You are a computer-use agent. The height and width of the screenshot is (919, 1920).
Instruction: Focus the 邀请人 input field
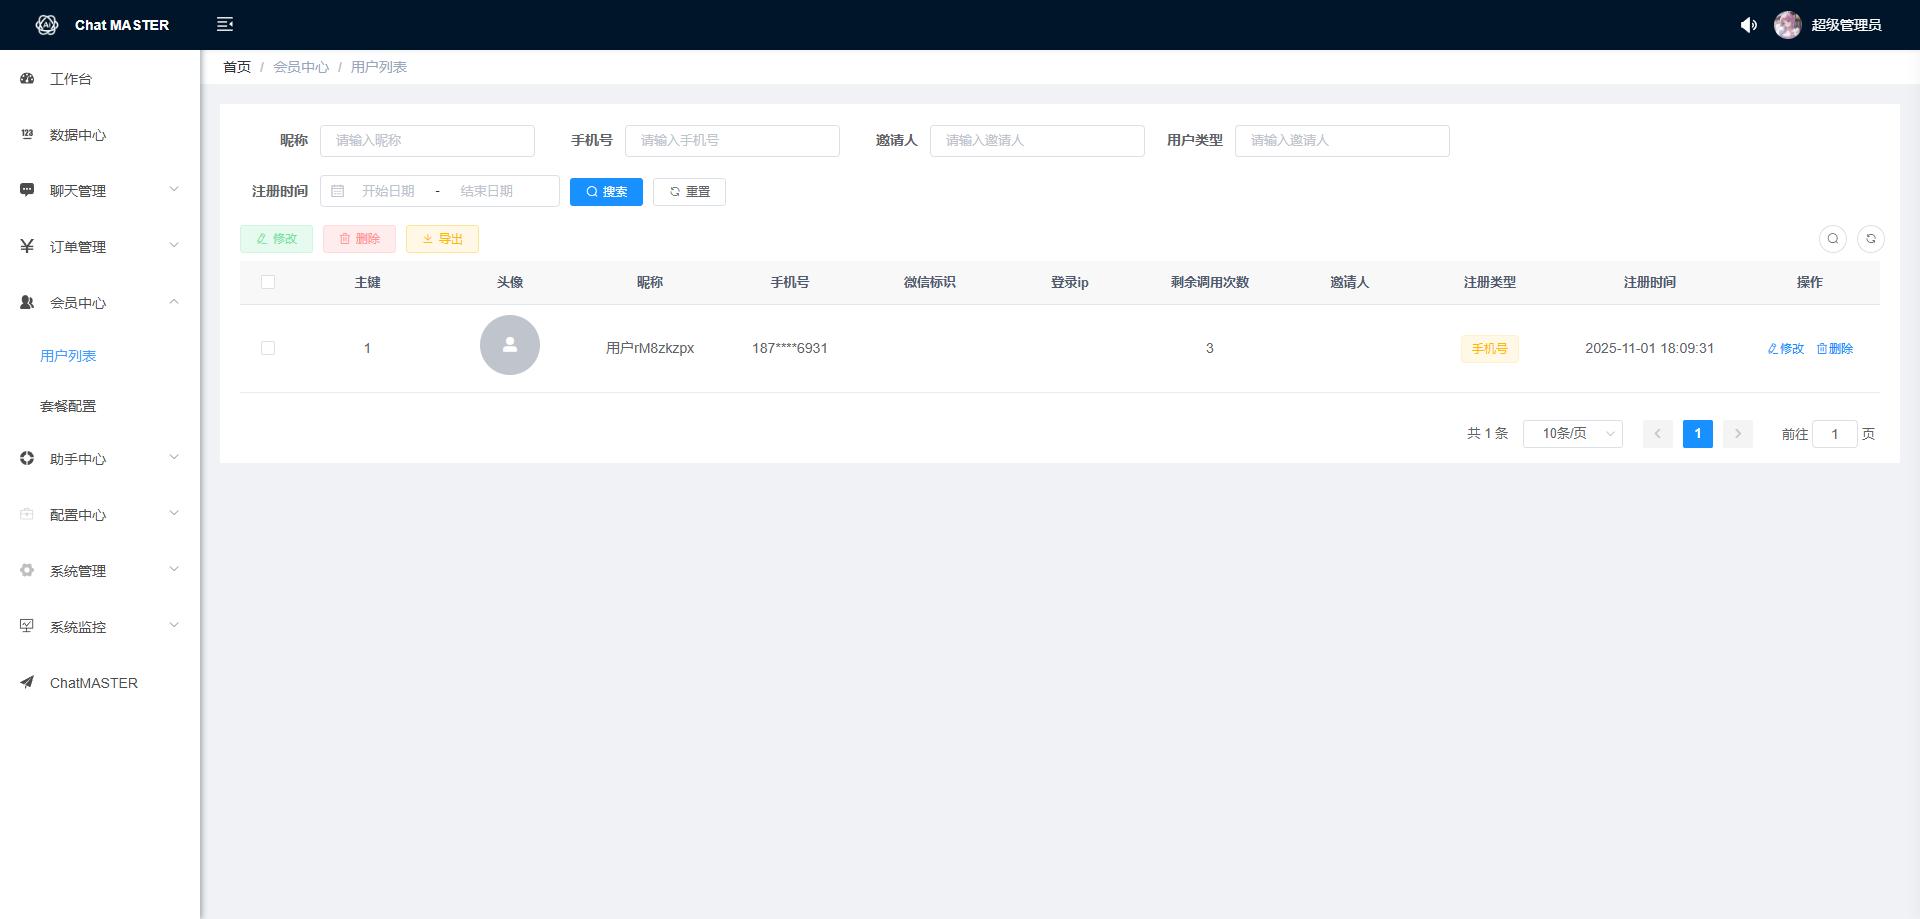click(x=1037, y=141)
